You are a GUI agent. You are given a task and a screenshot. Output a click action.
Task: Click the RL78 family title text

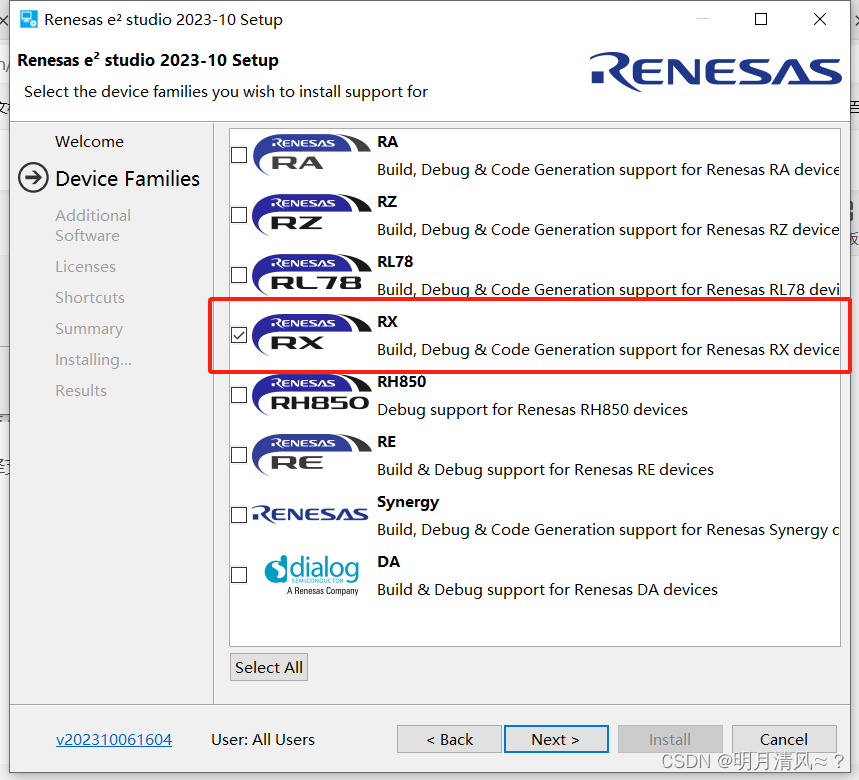click(395, 262)
